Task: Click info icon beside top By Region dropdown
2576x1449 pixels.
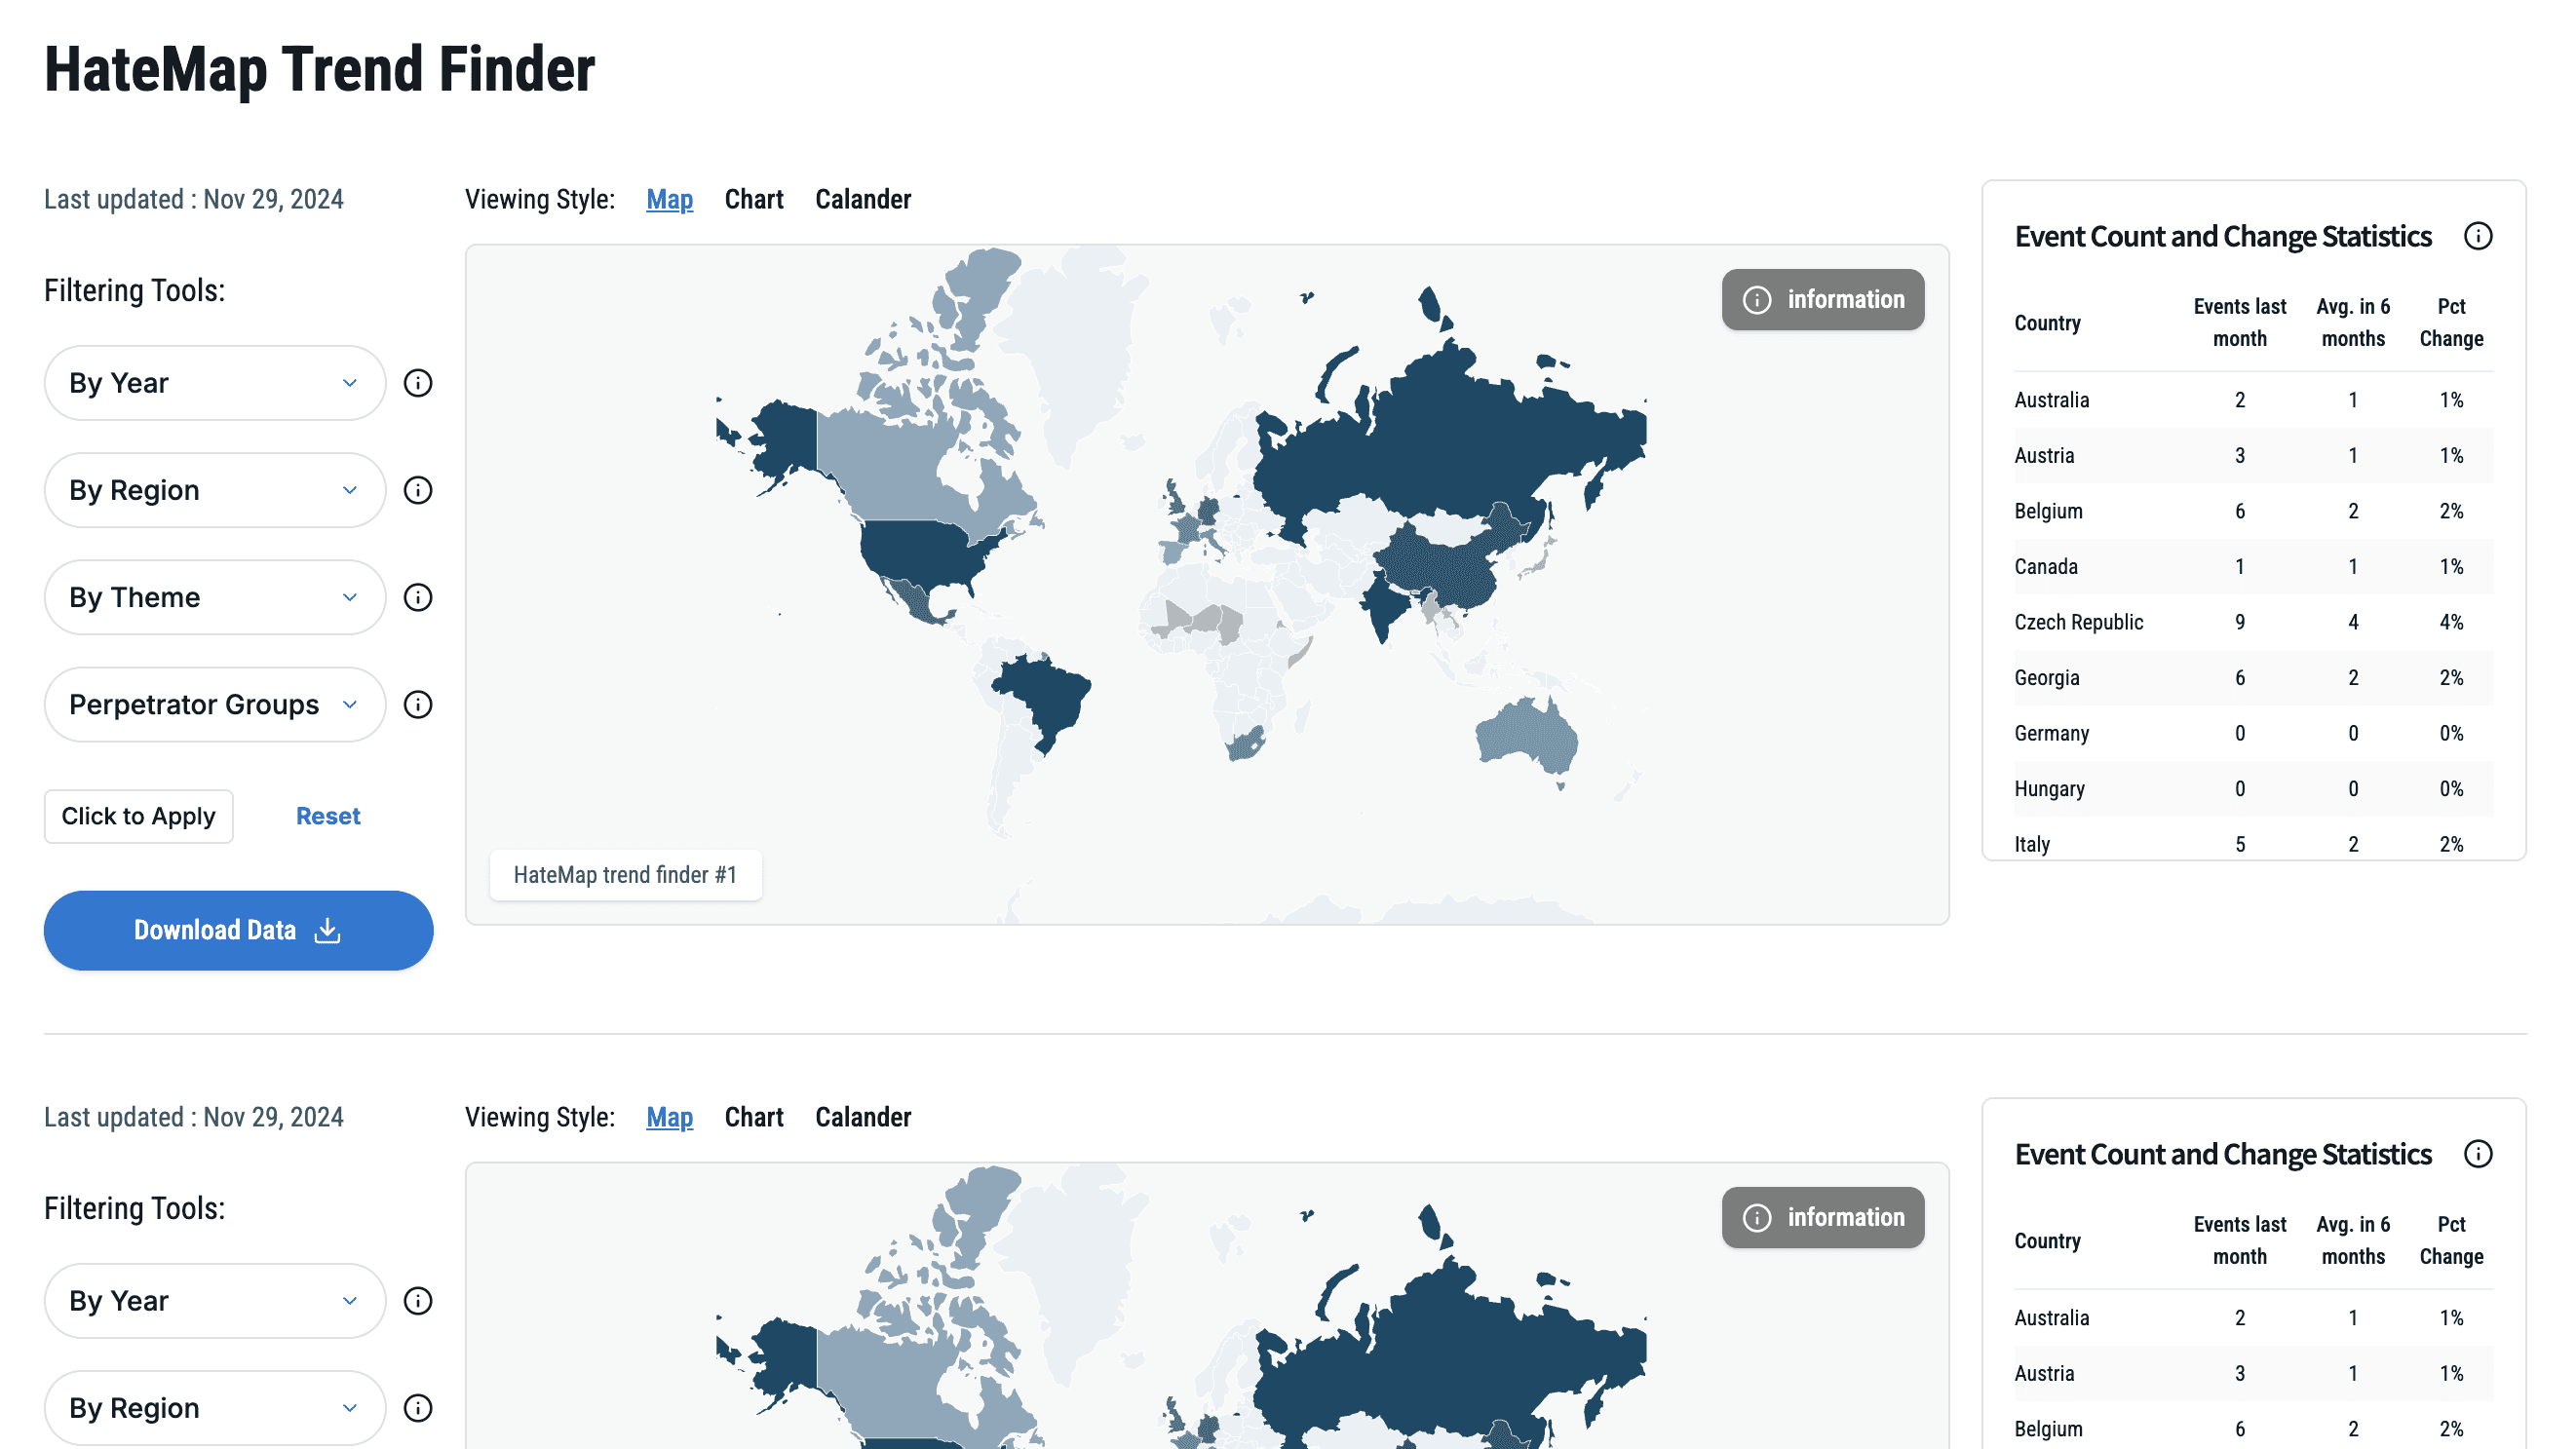Action: (417, 490)
